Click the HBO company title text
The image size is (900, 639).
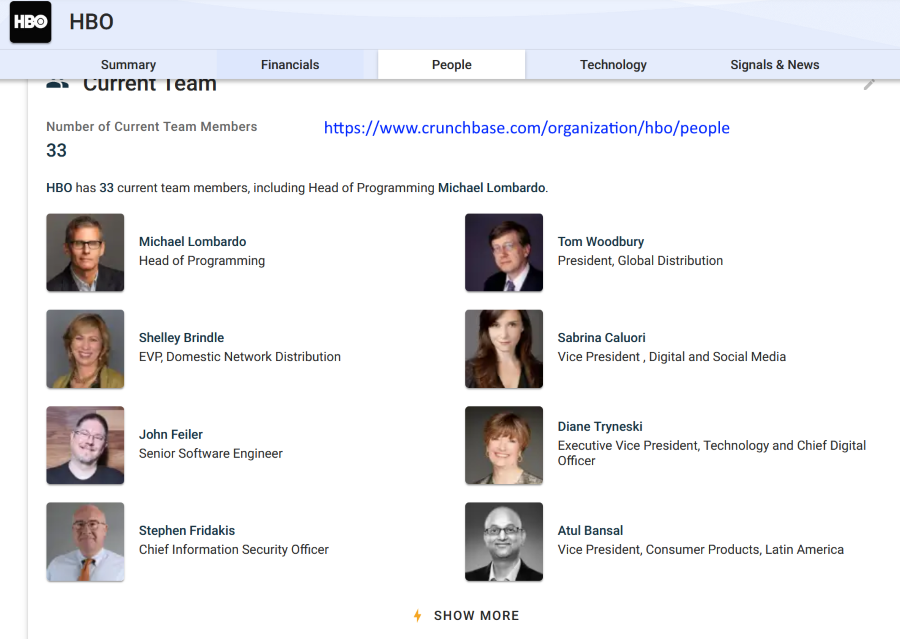pyautogui.click(x=91, y=22)
